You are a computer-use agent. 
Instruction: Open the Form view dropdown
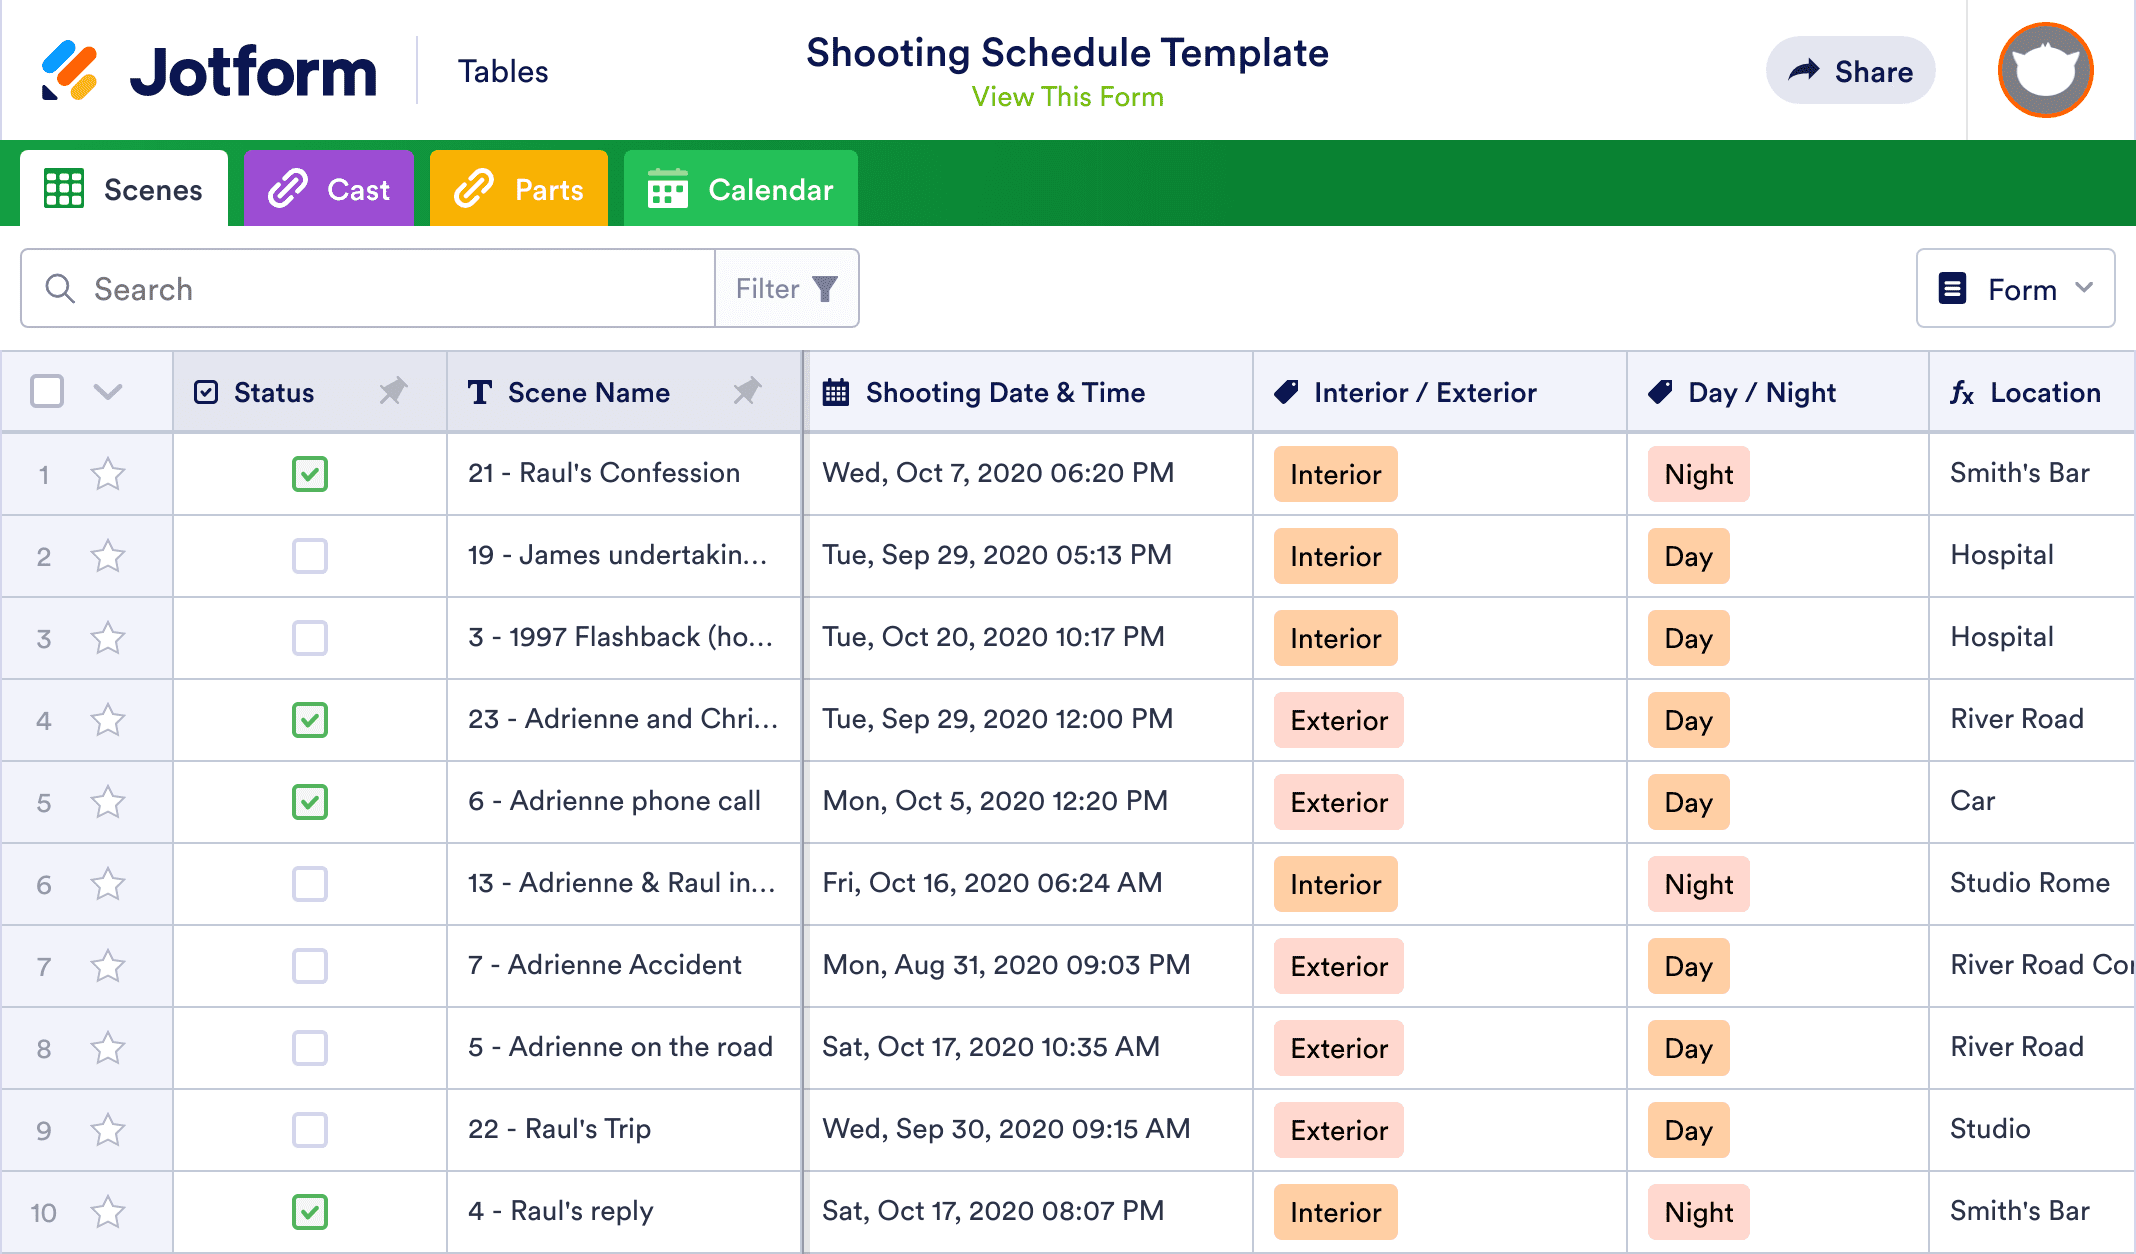tap(2014, 288)
